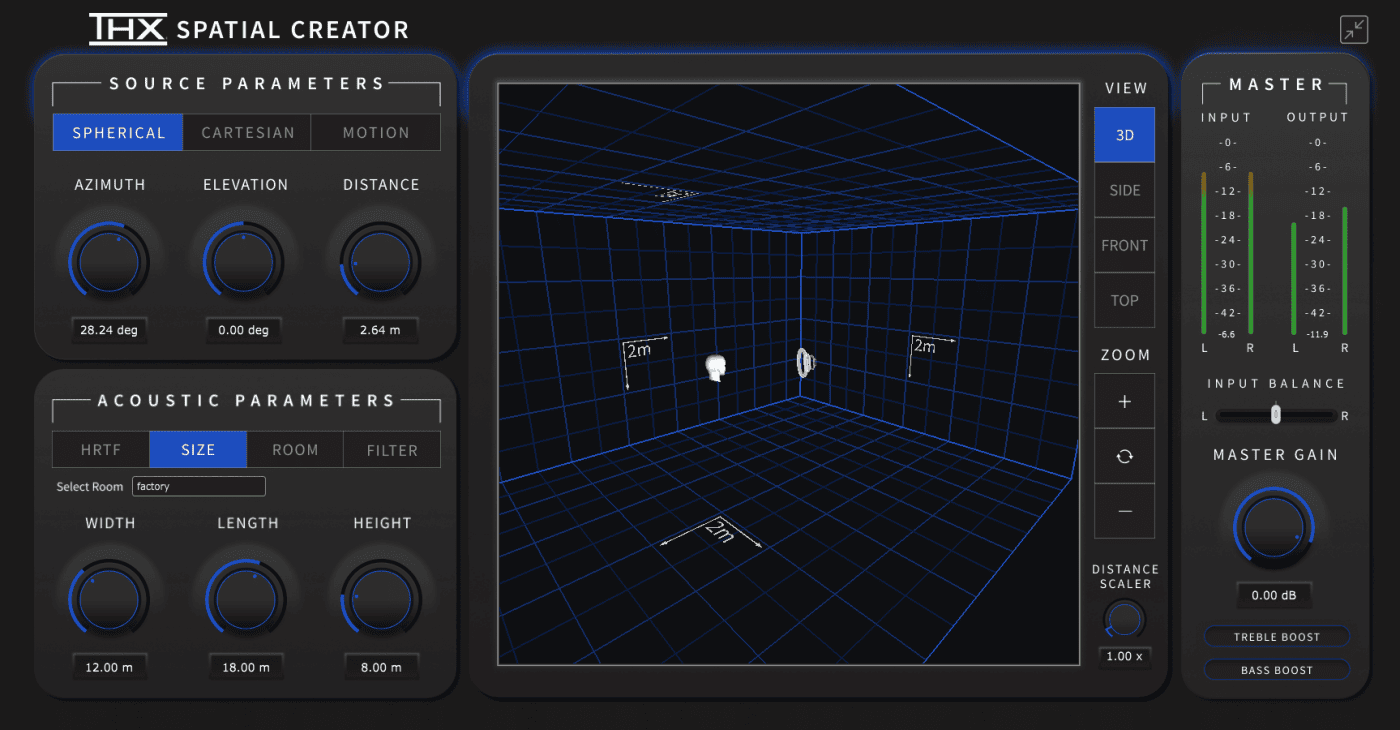This screenshot has height=730, width=1400.
Task: Switch to SIDE view
Action: coord(1124,190)
